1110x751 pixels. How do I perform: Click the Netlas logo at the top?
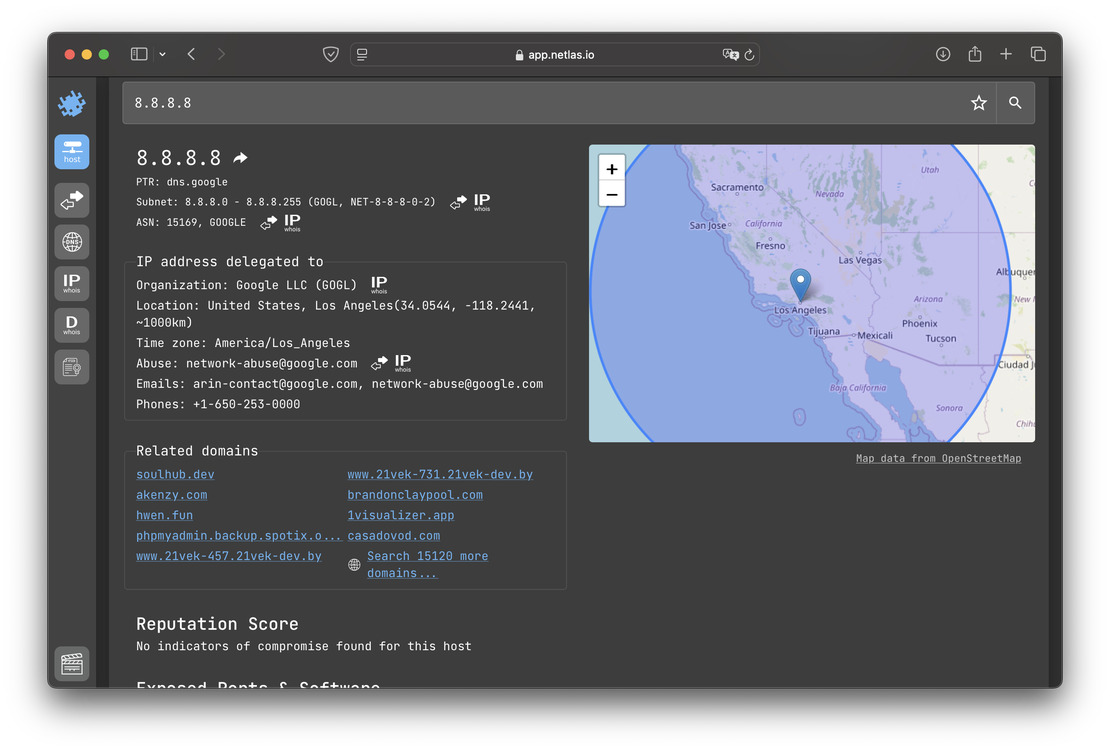[x=71, y=103]
